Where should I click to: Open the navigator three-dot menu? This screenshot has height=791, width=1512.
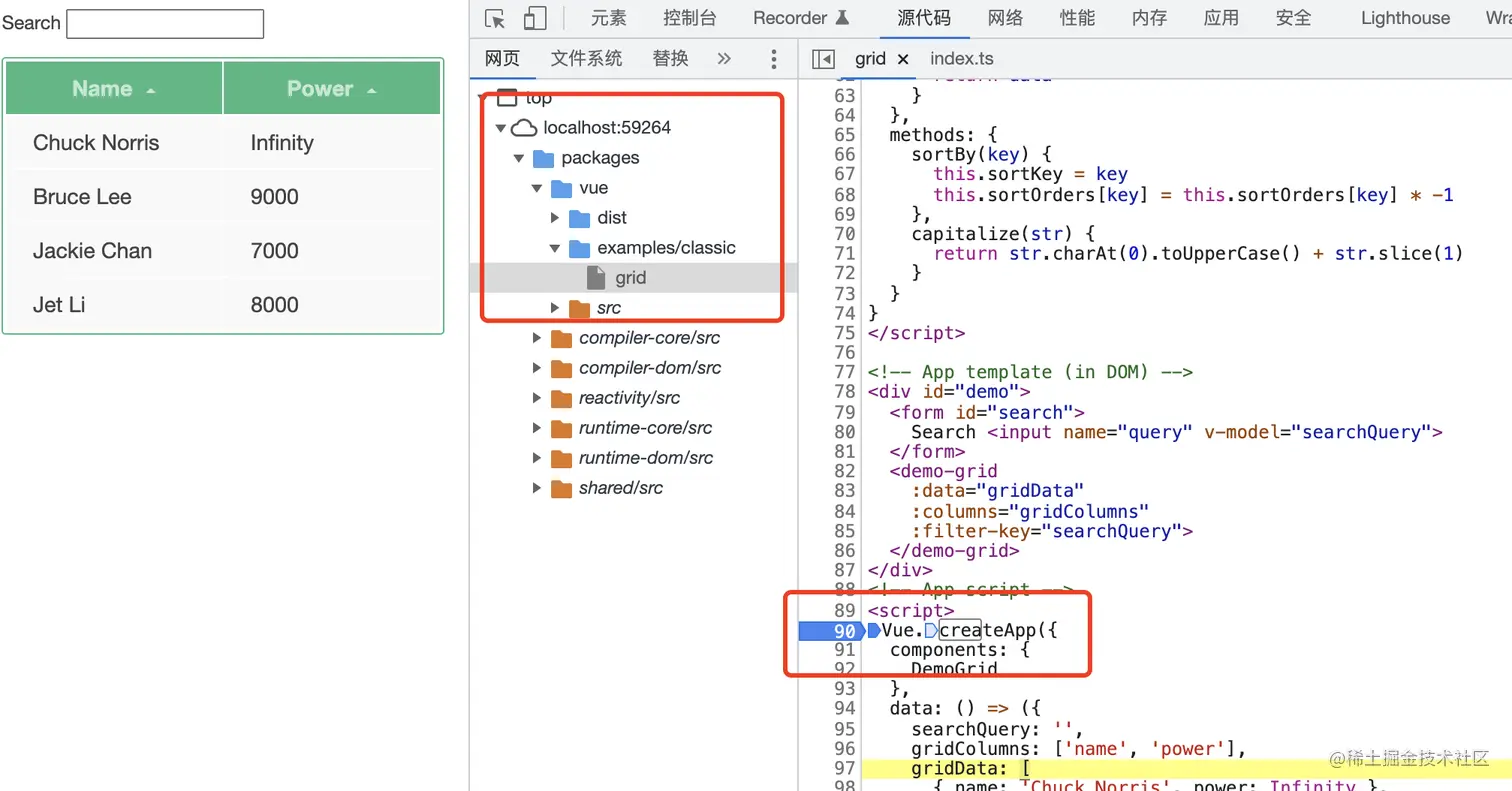(773, 59)
